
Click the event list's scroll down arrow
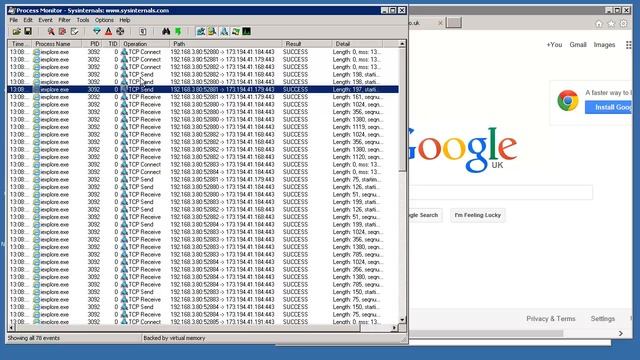point(402,320)
